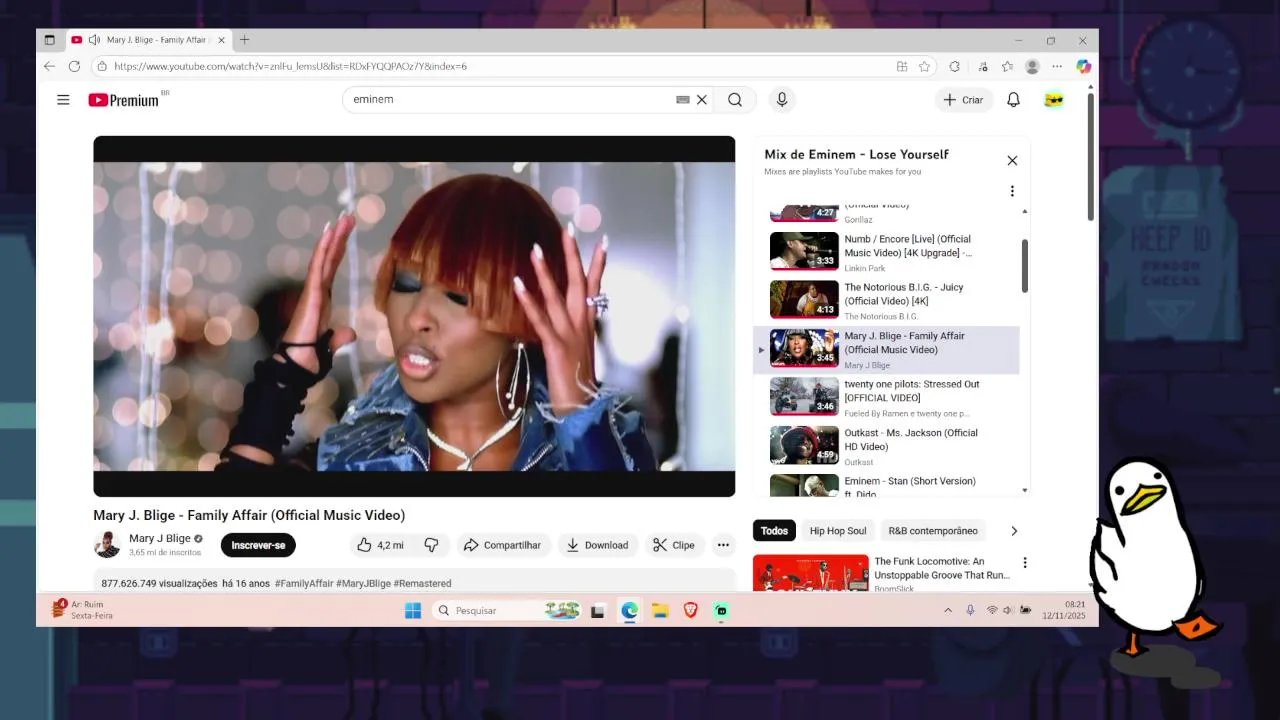
Task: Click the Windows taskbar Pesquisar search box
Action: coord(507,611)
